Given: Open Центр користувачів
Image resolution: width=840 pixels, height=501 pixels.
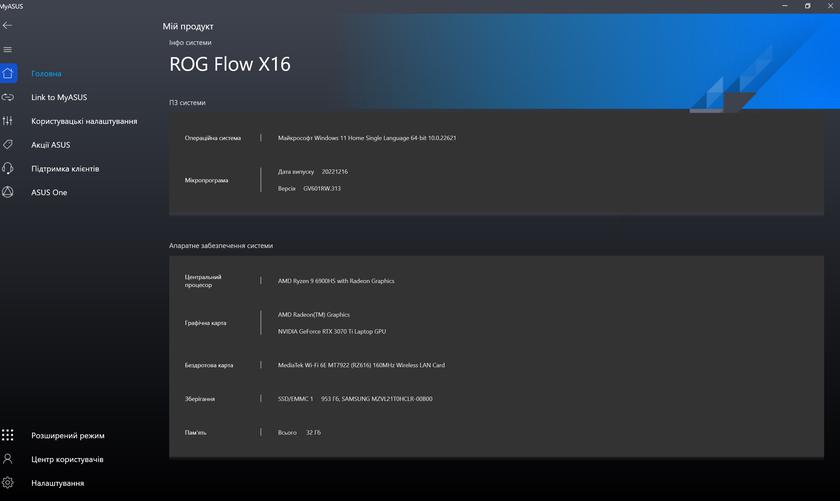Looking at the screenshot, I should click(x=67, y=460).
